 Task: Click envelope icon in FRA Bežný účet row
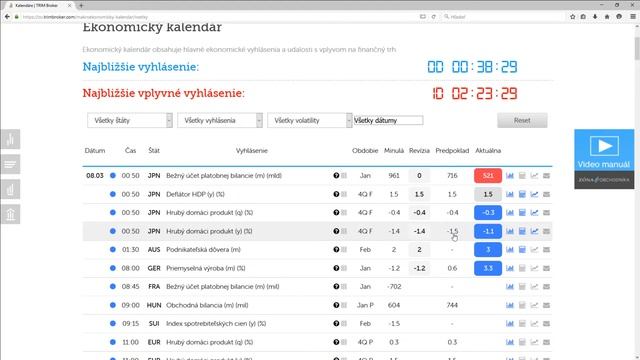coord(547,287)
